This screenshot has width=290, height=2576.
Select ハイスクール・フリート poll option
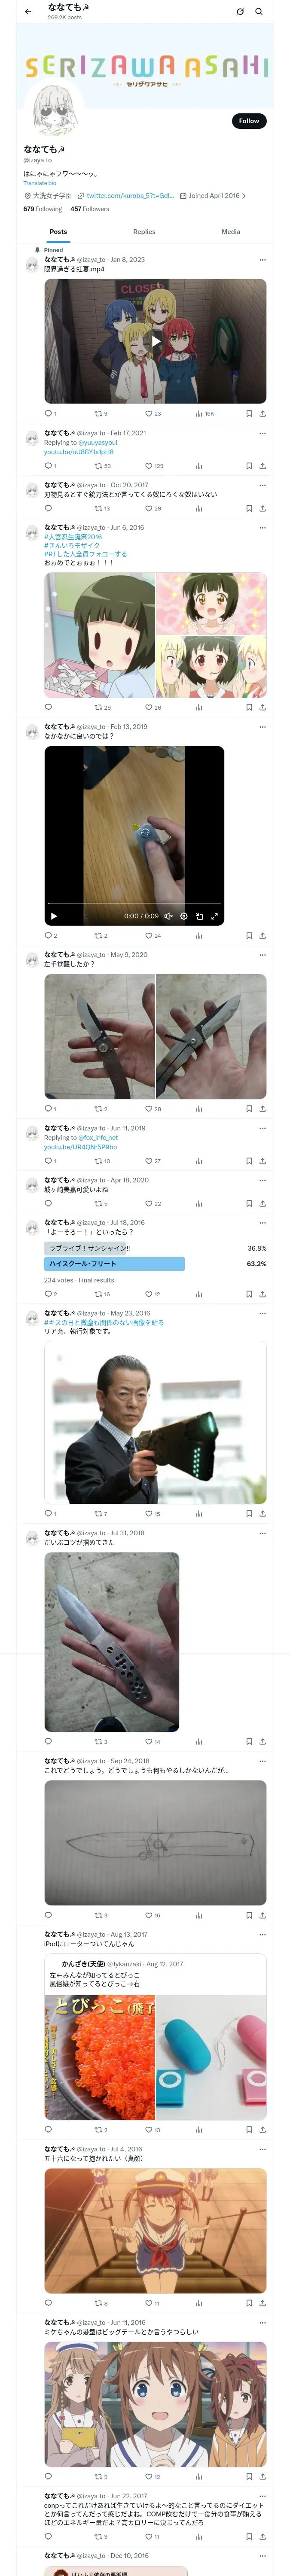point(114,1264)
